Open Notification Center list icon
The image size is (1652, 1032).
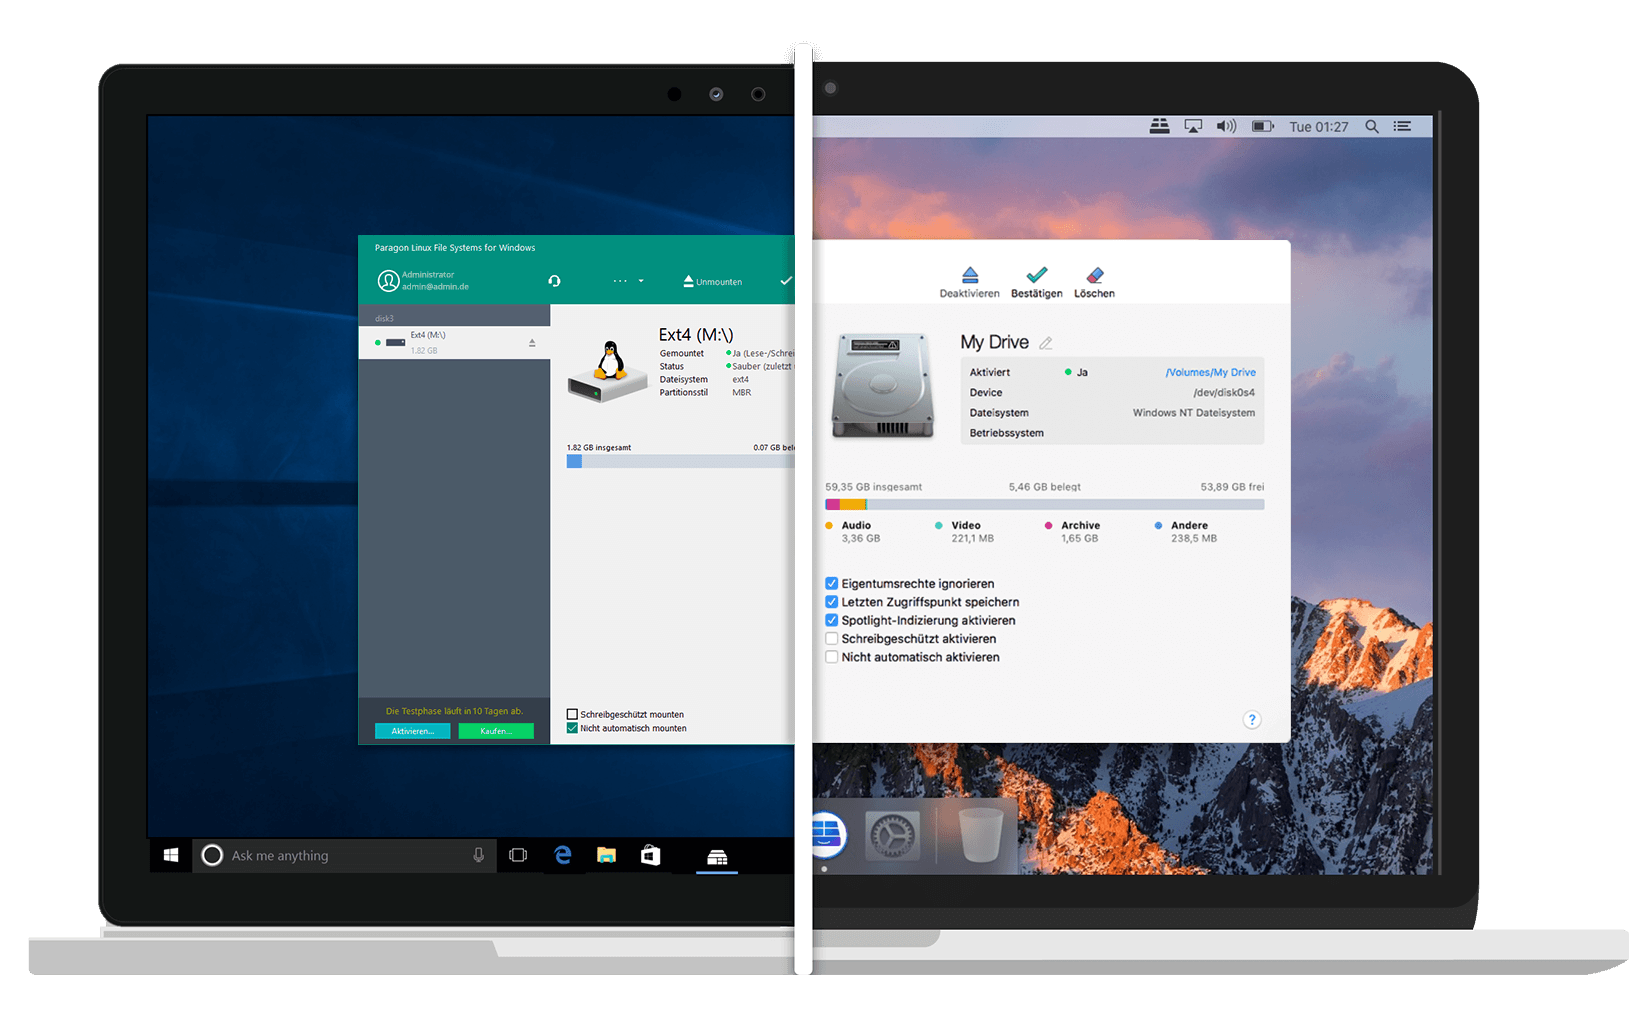coord(1402,127)
